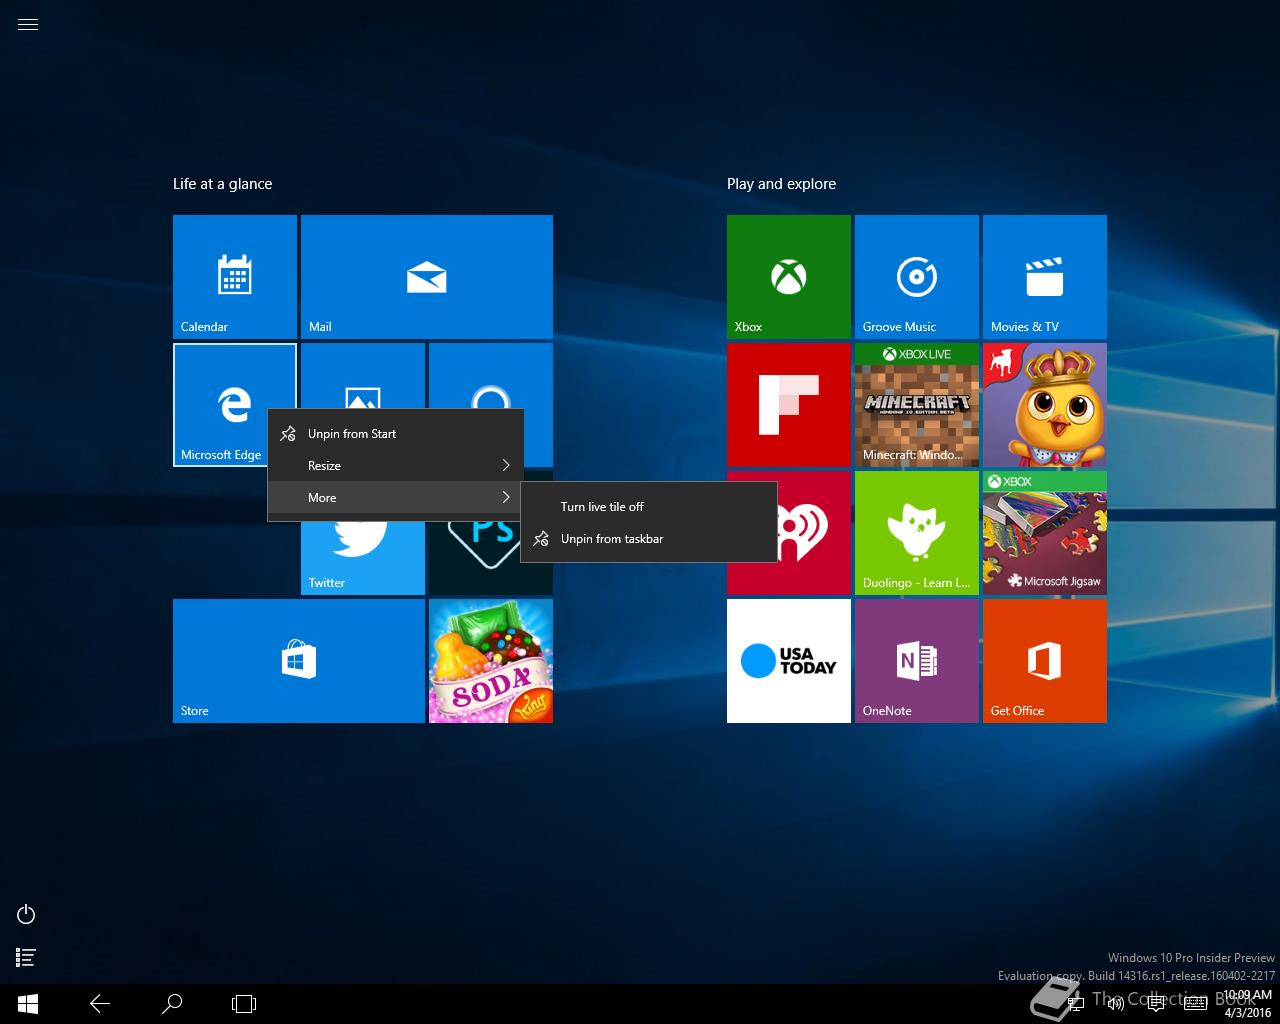Open the Microsoft Jigsaw tile
The height and width of the screenshot is (1024, 1280).
1045,533
